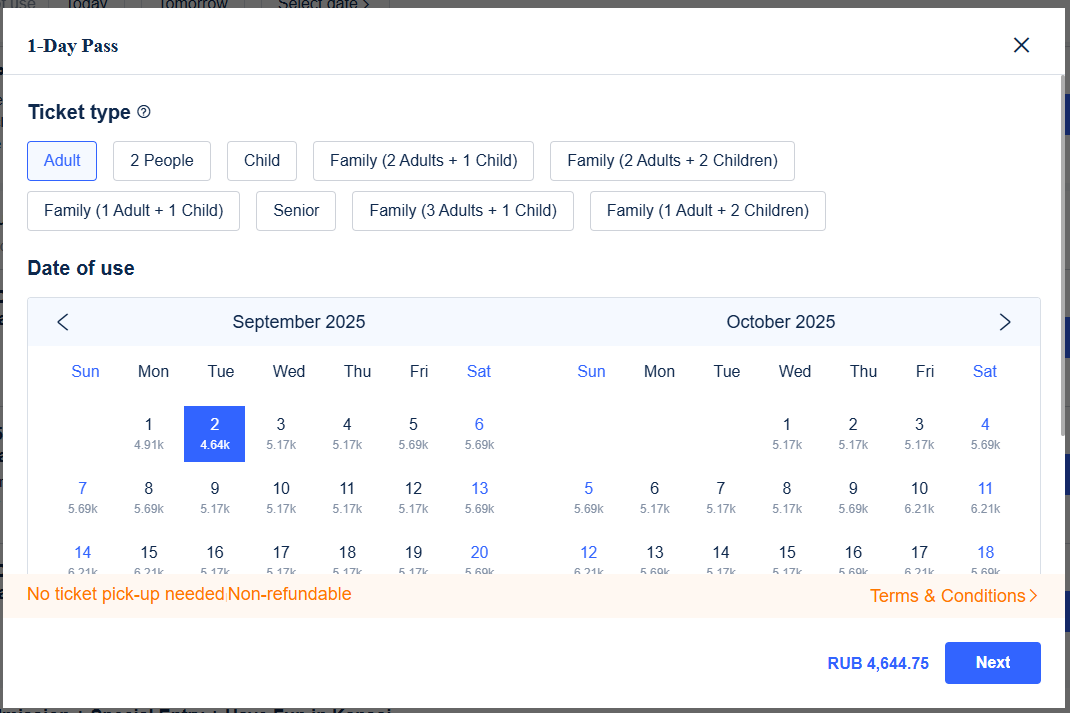Select October 9 priced 5.69k
The width and height of the screenshot is (1070, 713).
[x=853, y=498]
